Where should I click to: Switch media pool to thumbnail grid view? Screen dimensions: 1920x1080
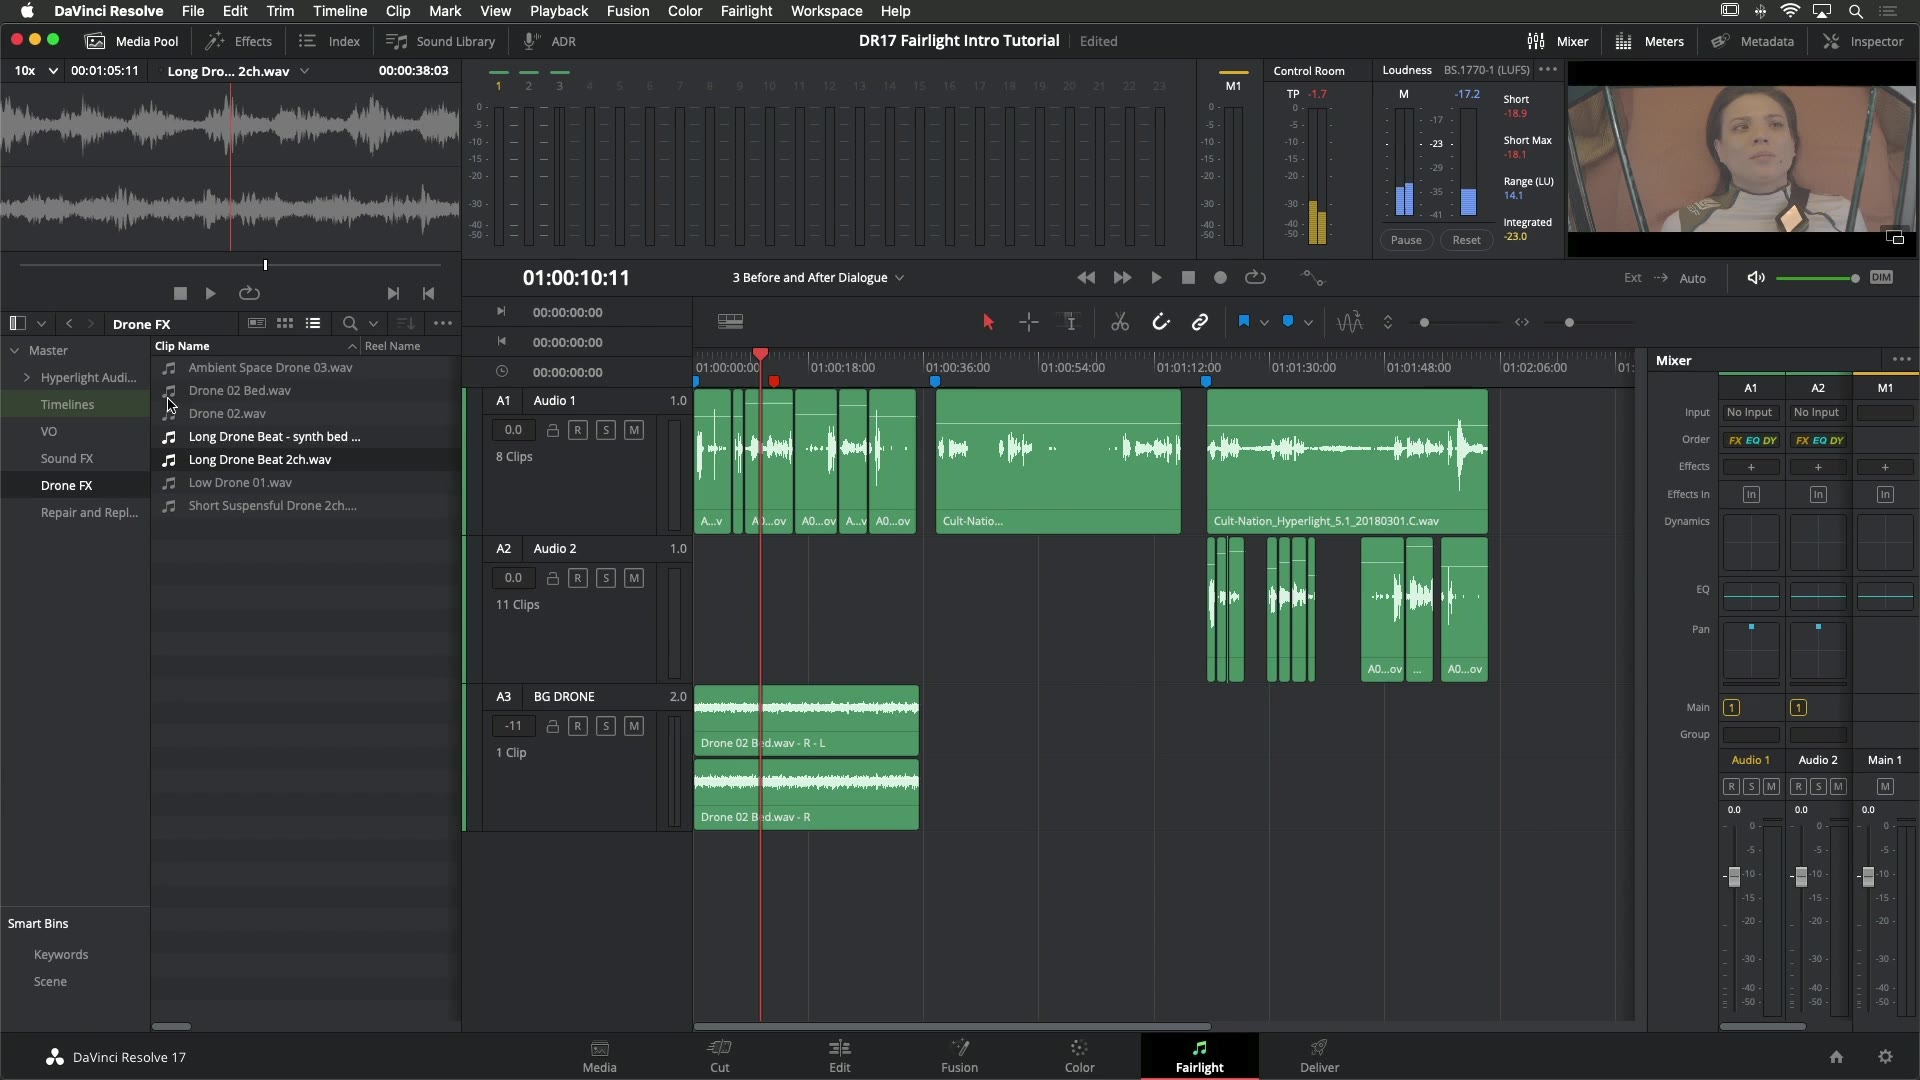(285, 324)
